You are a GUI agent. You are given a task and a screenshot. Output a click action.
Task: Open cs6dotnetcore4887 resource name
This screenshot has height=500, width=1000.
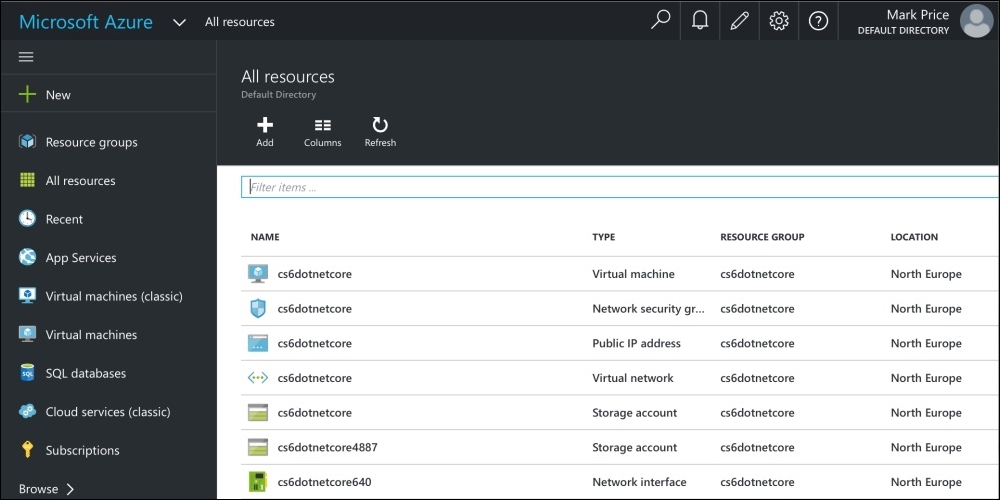(328, 447)
